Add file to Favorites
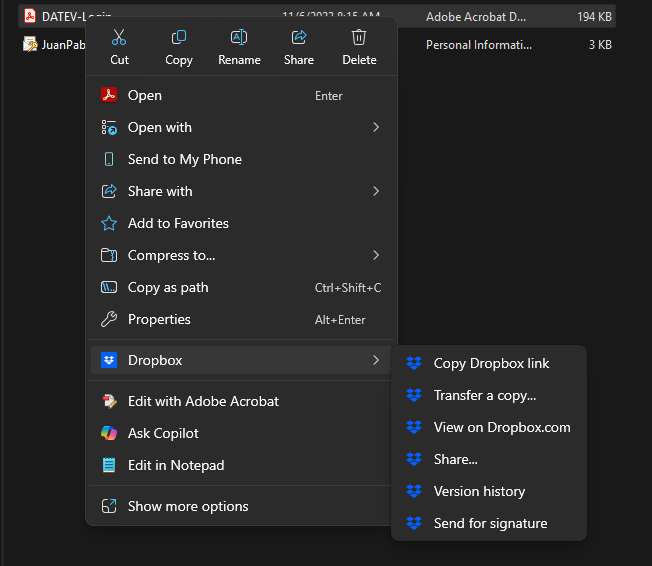Image resolution: width=652 pixels, height=566 pixels. [178, 224]
